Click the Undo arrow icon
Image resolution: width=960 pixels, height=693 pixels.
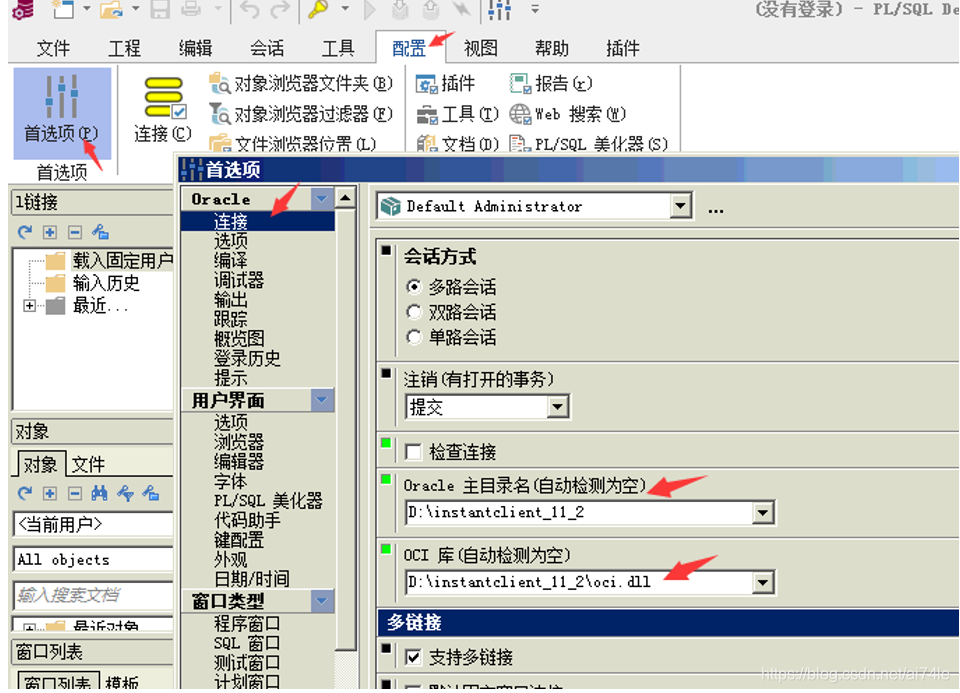pos(250,9)
